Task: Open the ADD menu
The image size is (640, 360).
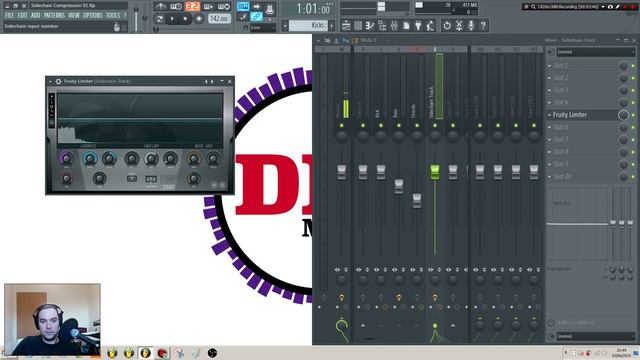Action: click(36, 16)
